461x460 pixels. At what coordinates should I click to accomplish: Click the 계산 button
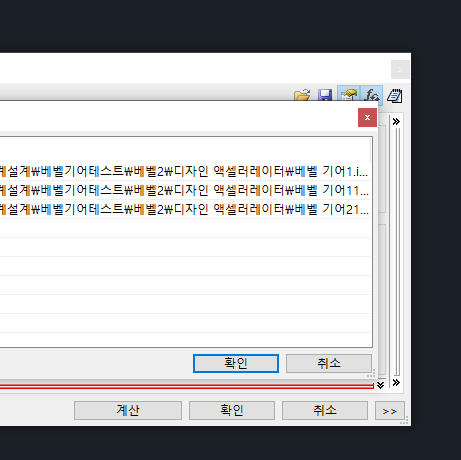(128, 410)
